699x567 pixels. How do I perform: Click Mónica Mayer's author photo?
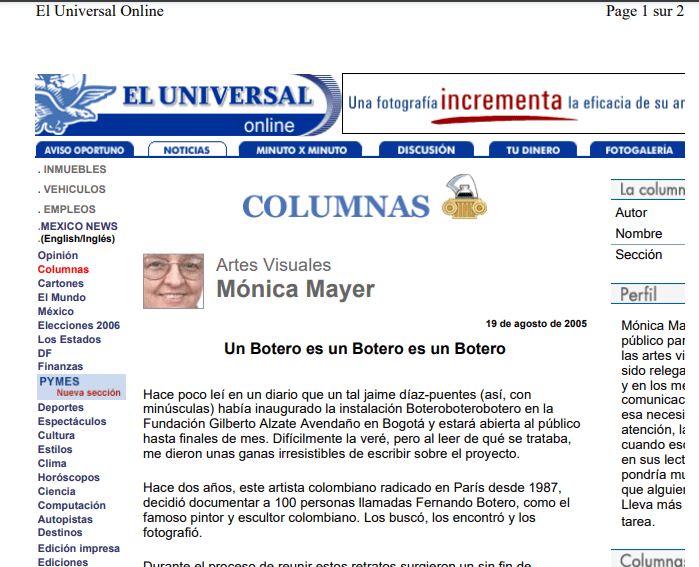[x=173, y=281]
